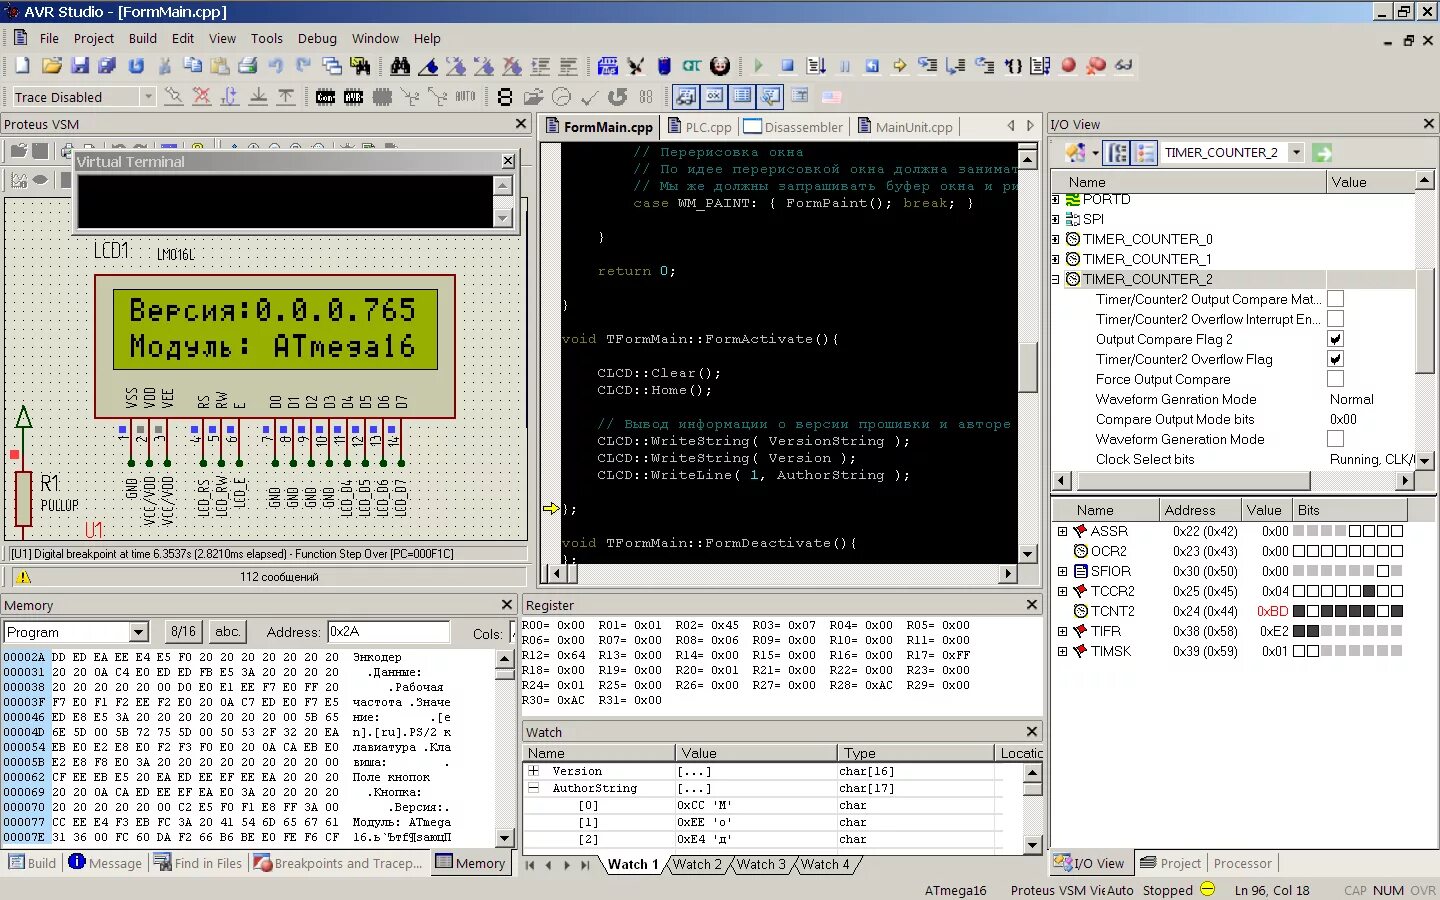Uncheck Timer/Counter2 Overflow Flag
1440x900 pixels.
(1335, 359)
